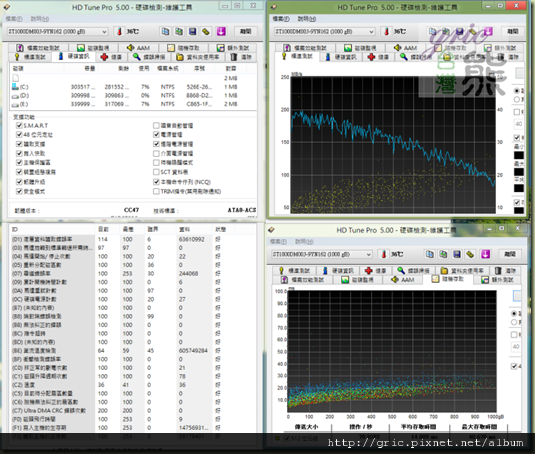Click copy-text icon in top-left HD Tune window
Viewport: 535px width, 454px height.
[165, 31]
